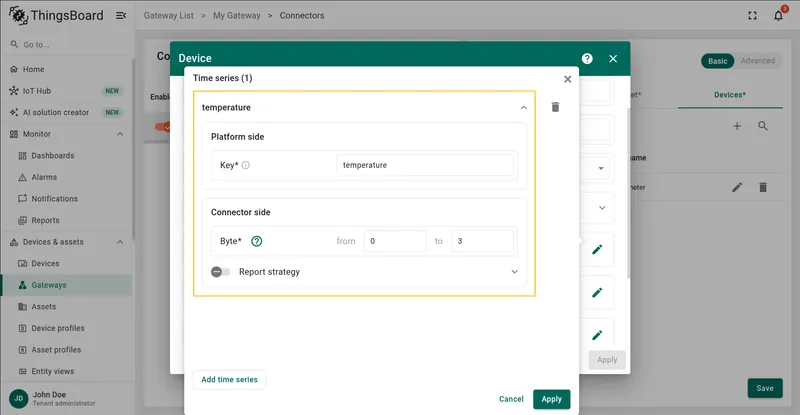Click the Key input field

coord(425,165)
